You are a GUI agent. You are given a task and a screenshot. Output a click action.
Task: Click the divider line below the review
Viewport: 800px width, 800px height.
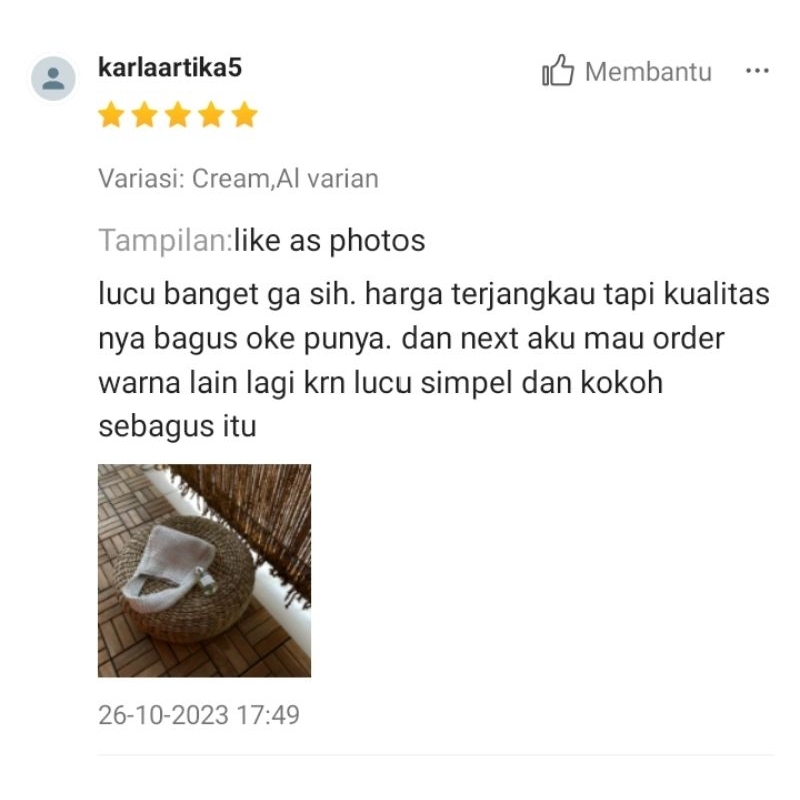pos(436,755)
